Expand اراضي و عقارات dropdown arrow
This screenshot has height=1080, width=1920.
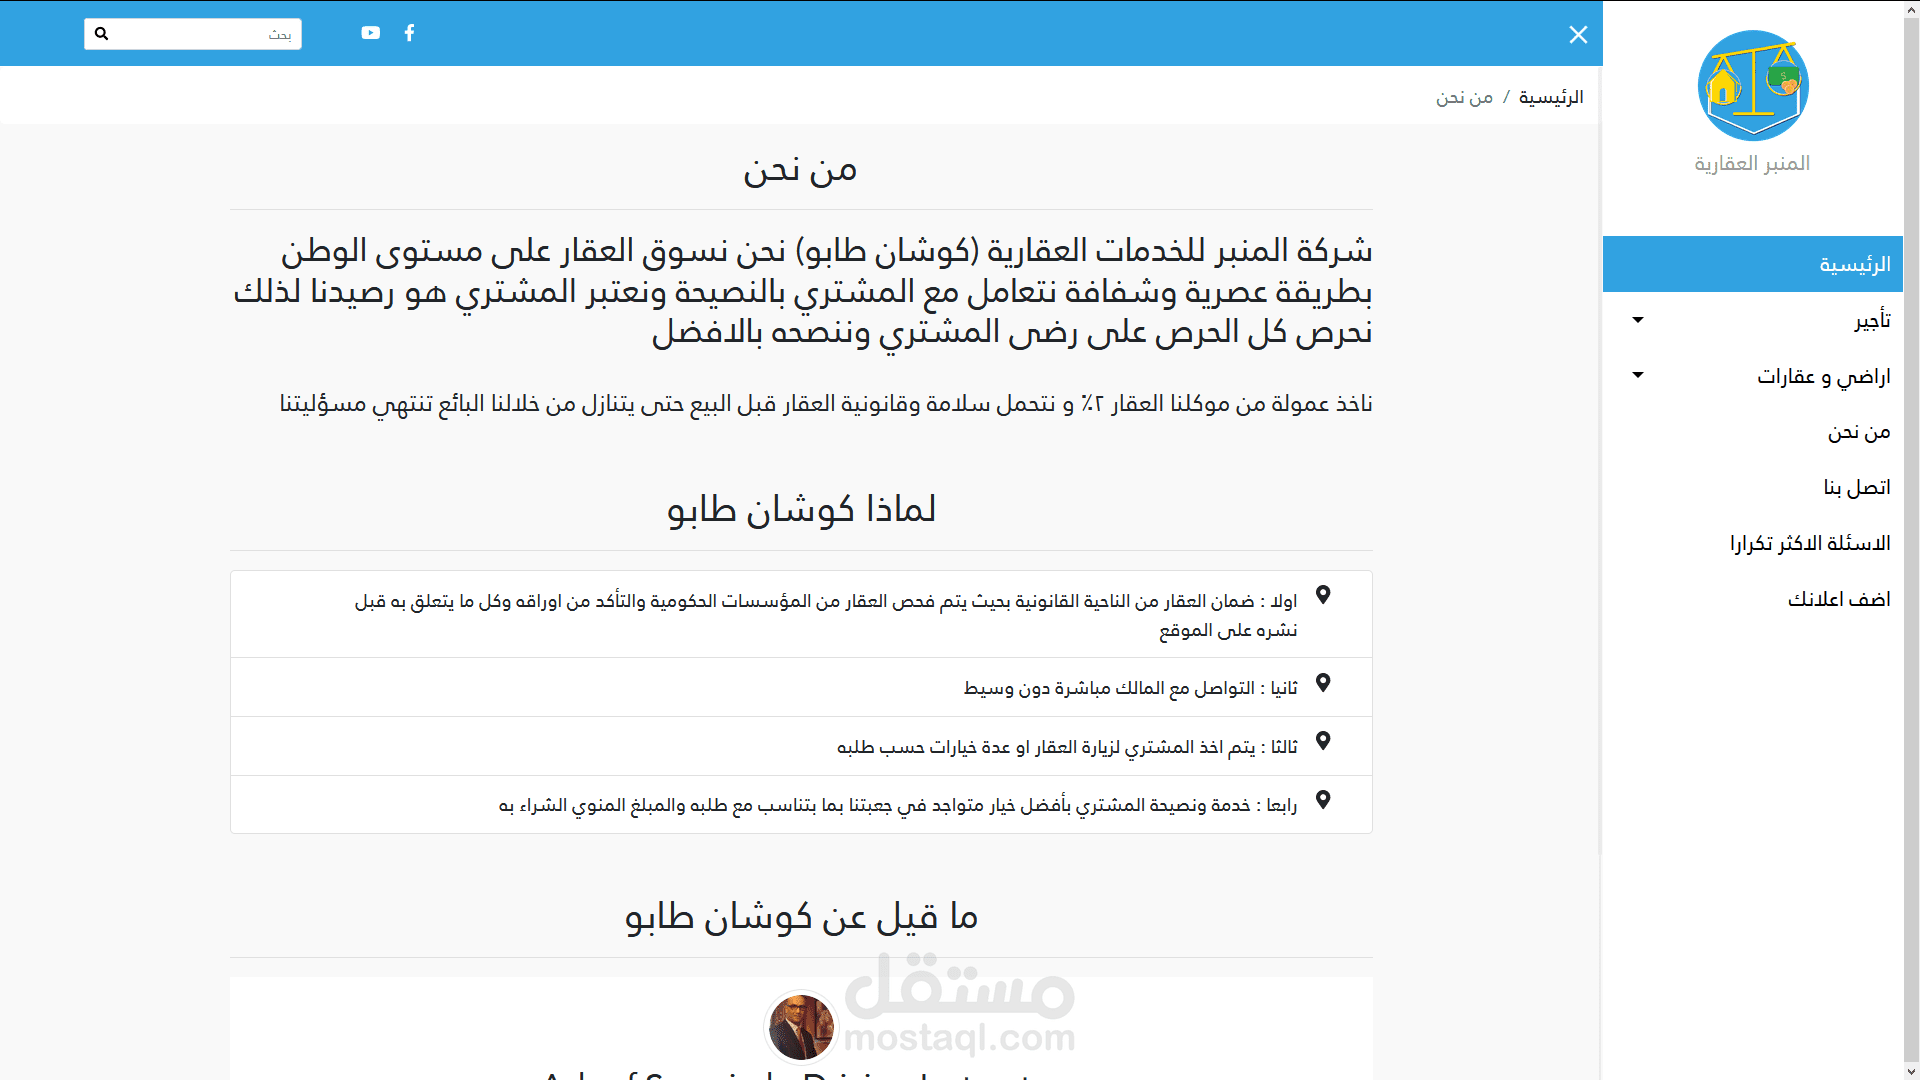1637,375
